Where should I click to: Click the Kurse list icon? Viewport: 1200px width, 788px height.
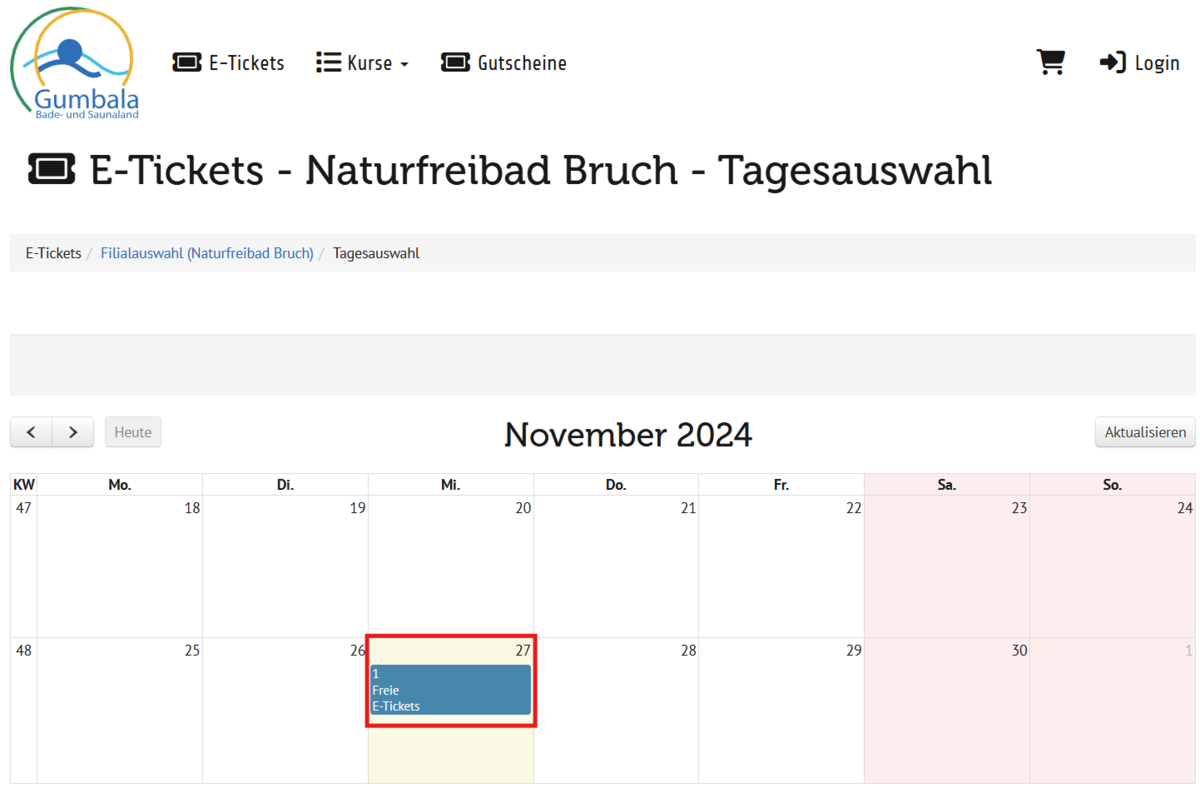point(328,63)
